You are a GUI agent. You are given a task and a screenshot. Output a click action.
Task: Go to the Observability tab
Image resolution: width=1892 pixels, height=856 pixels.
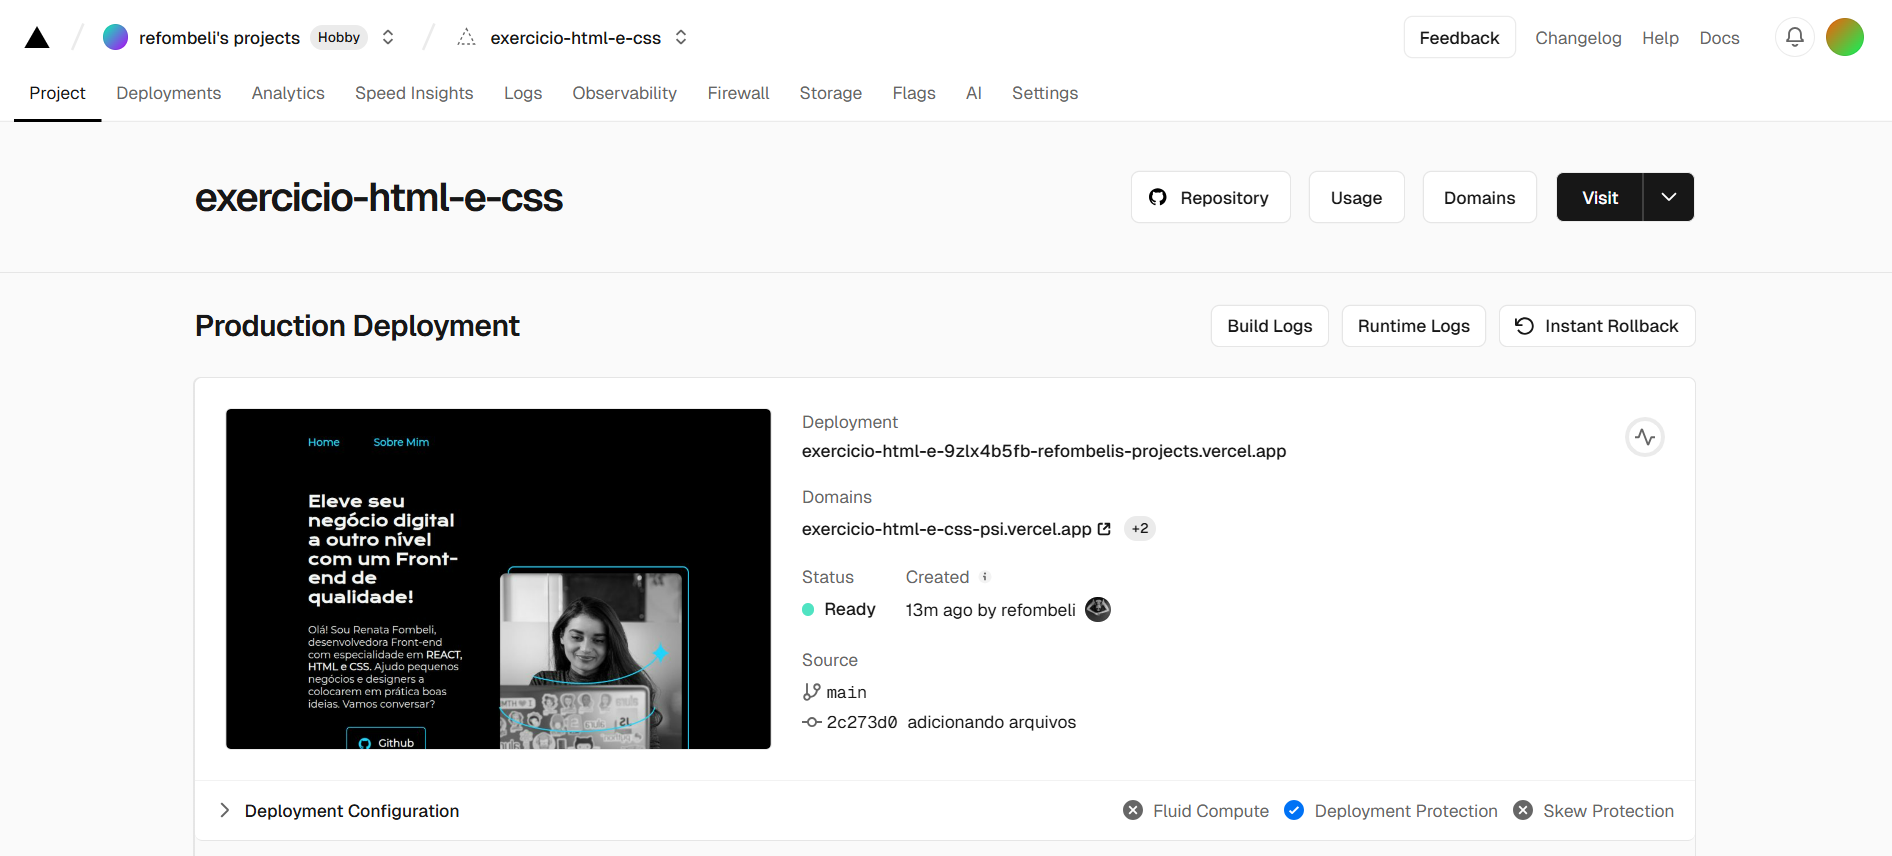[624, 93]
